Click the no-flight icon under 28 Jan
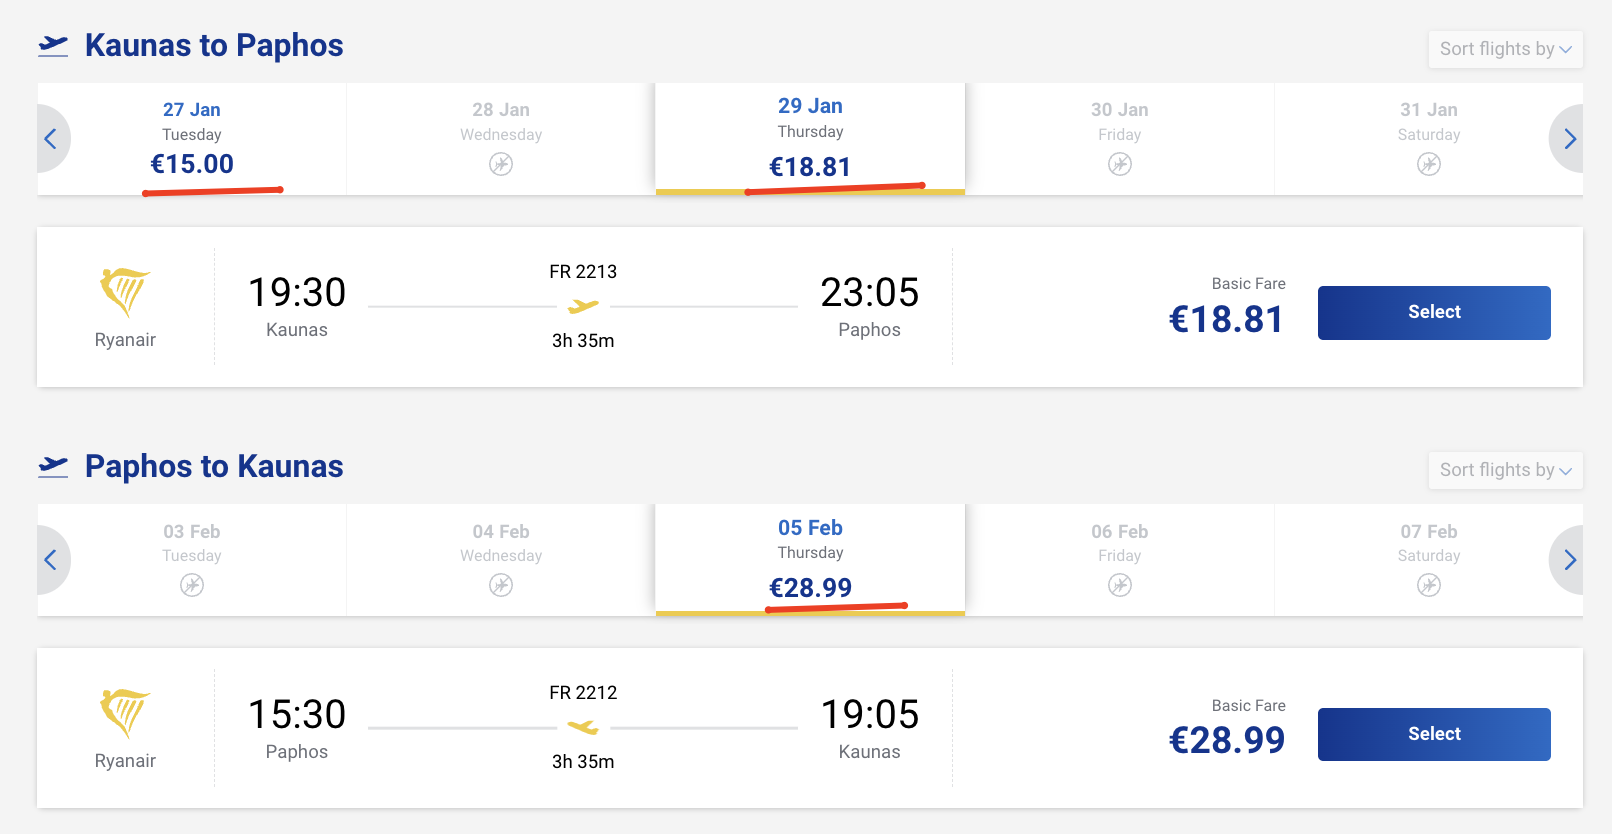Viewport: 1612px width, 834px height. pyautogui.click(x=501, y=164)
